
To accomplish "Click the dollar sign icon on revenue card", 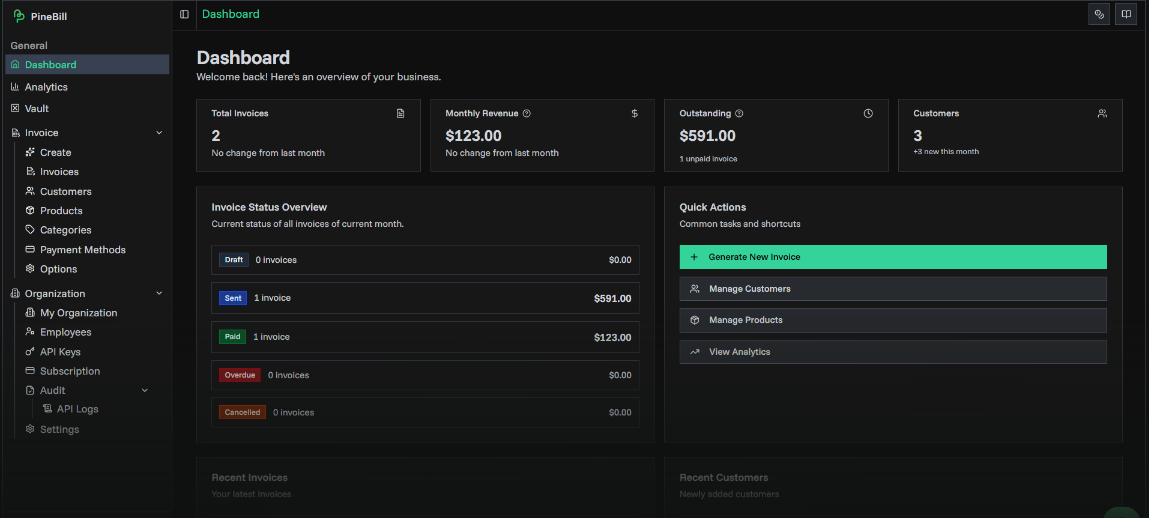I will 635,114.
